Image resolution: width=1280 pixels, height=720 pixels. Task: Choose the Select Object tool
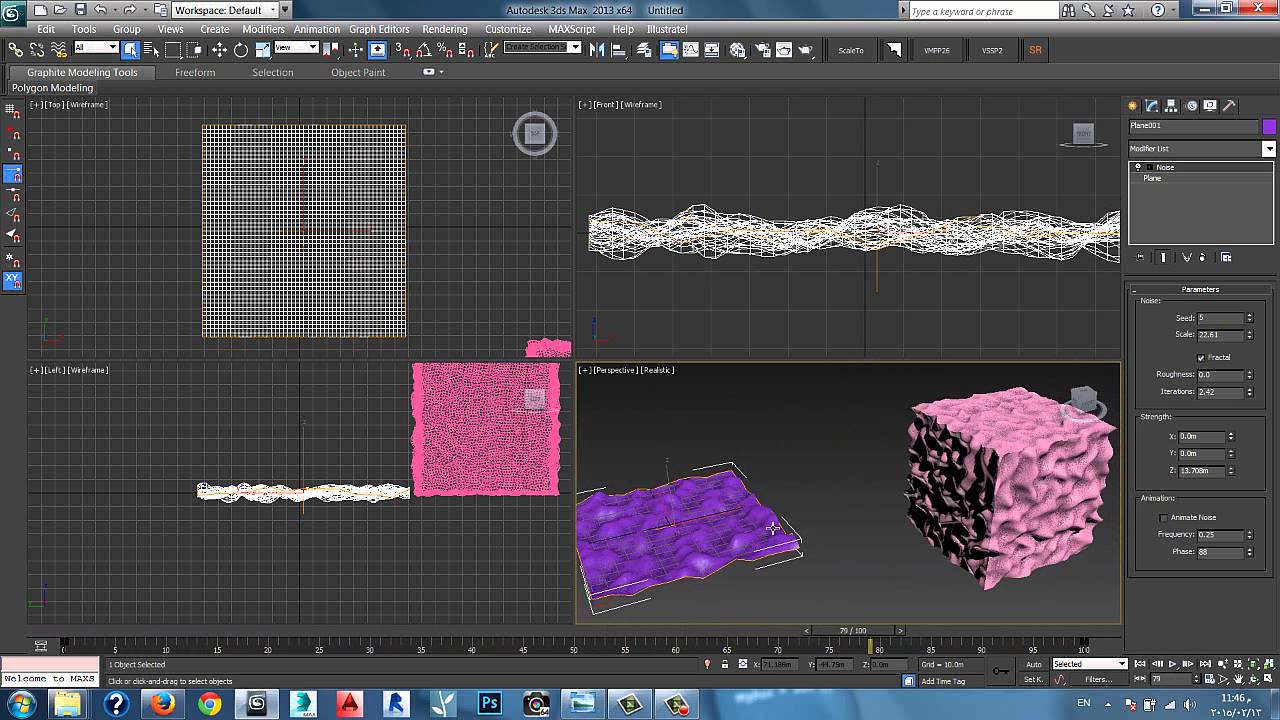tap(131, 49)
